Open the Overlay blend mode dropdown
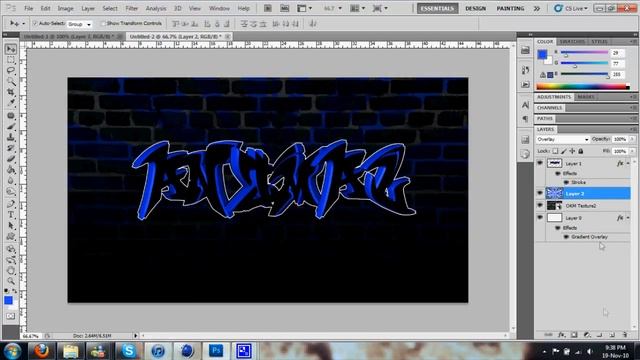The image size is (640, 360). (x=562, y=140)
